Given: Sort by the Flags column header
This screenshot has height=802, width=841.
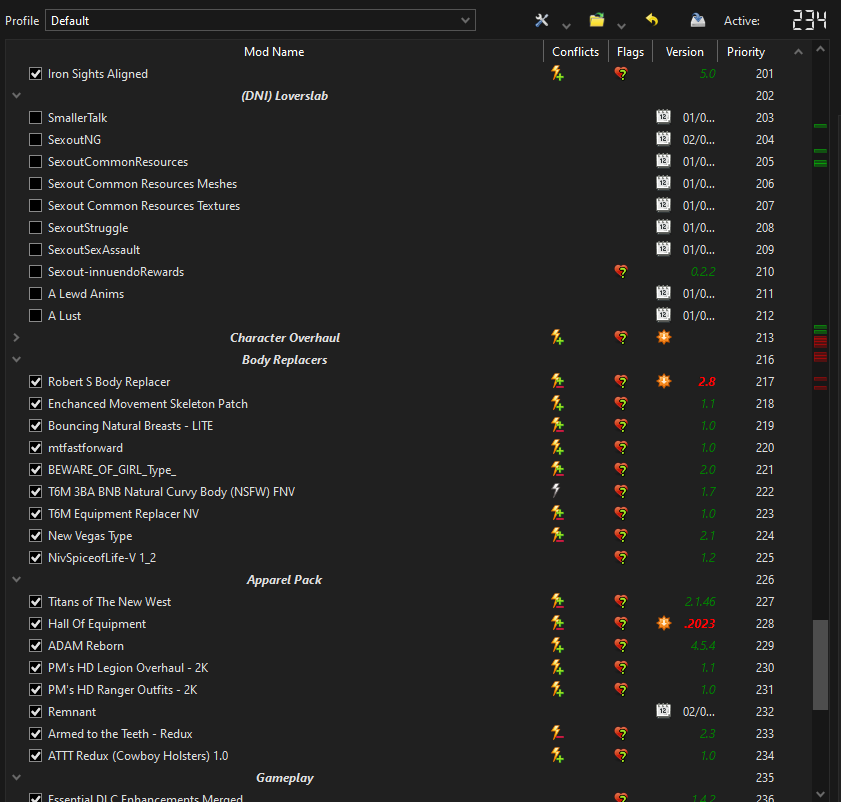Looking at the screenshot, I should (630, 51).
